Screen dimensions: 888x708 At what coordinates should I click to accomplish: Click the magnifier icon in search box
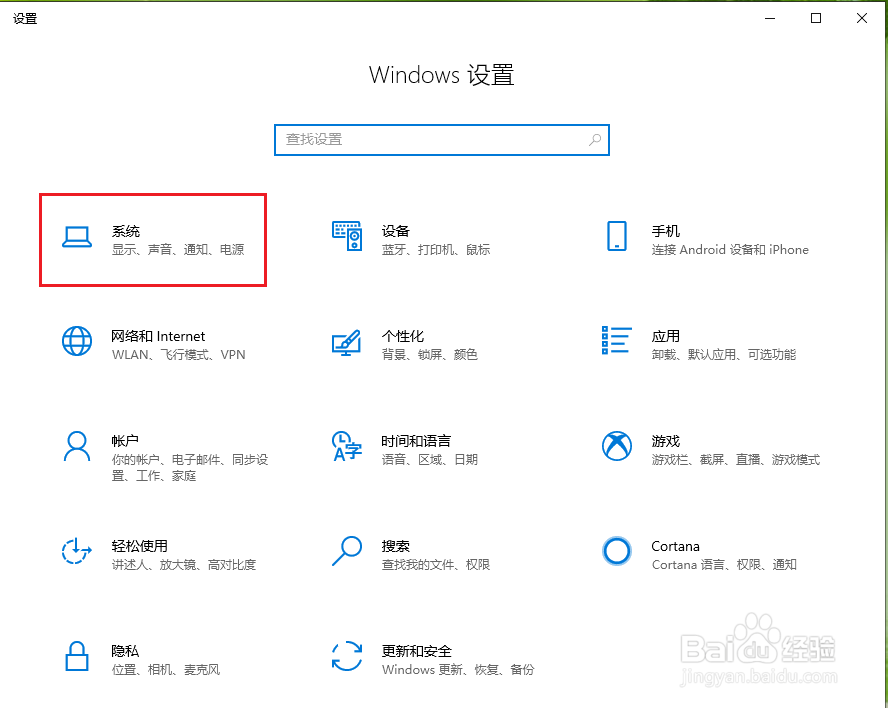[x=595, y=139]
